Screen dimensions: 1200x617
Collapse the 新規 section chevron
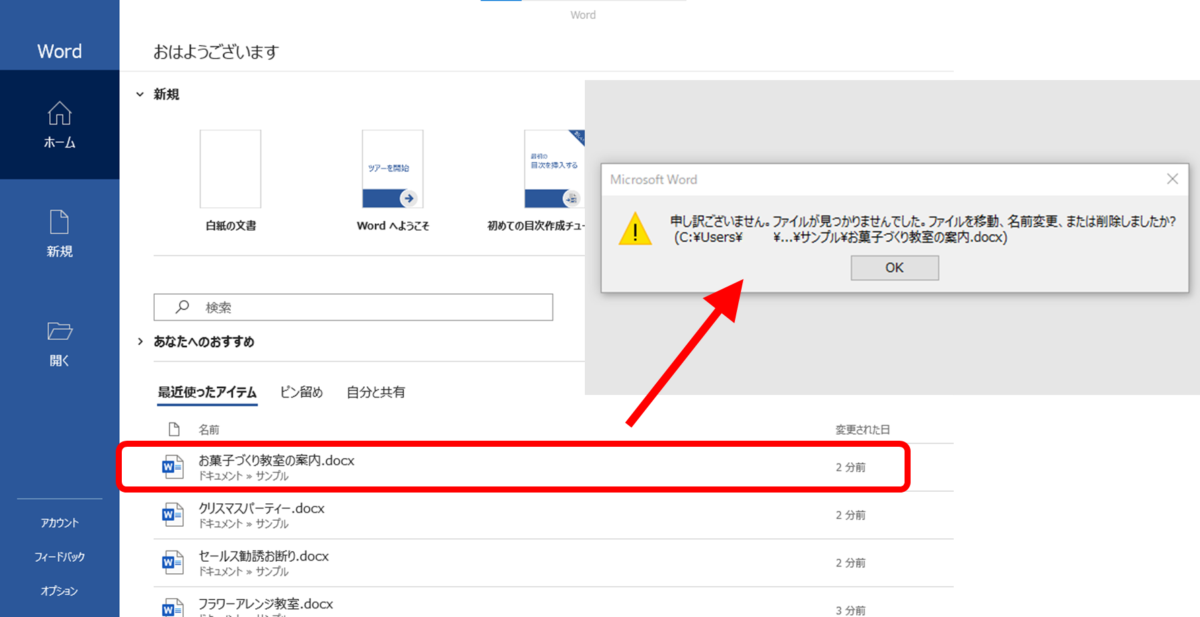140,94
